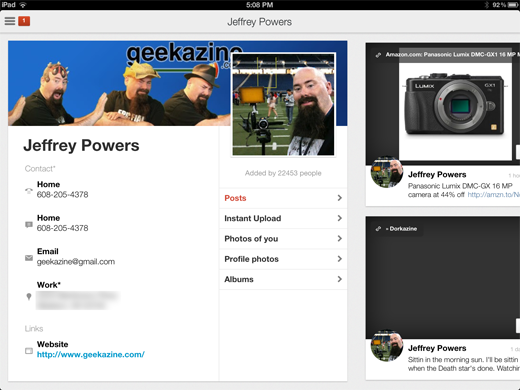Tap the chevron on the Posts row
Viewport: 520px width, 390px height.
coord(339,198)
